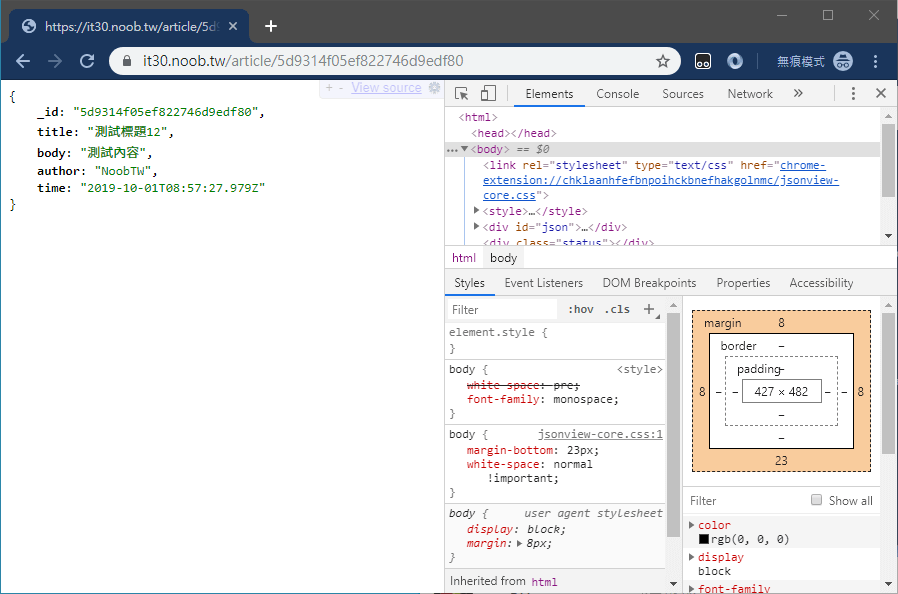Click the 427 × 482 content box
The height and width of the screenshot is (594, 898).
(x=781, y=392)
